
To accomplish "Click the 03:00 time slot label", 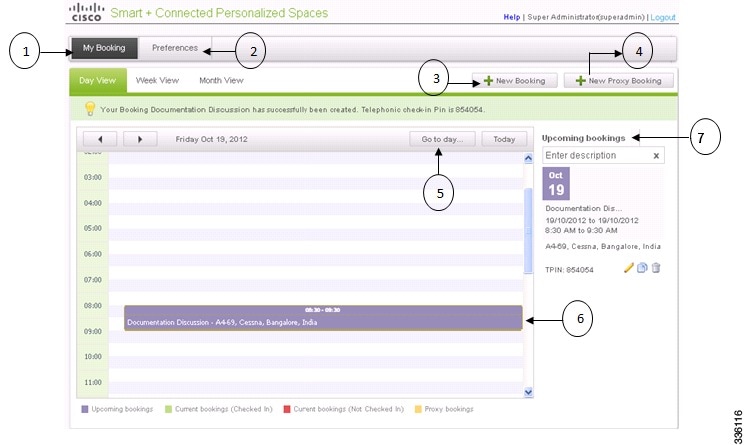I will [93, 177].
